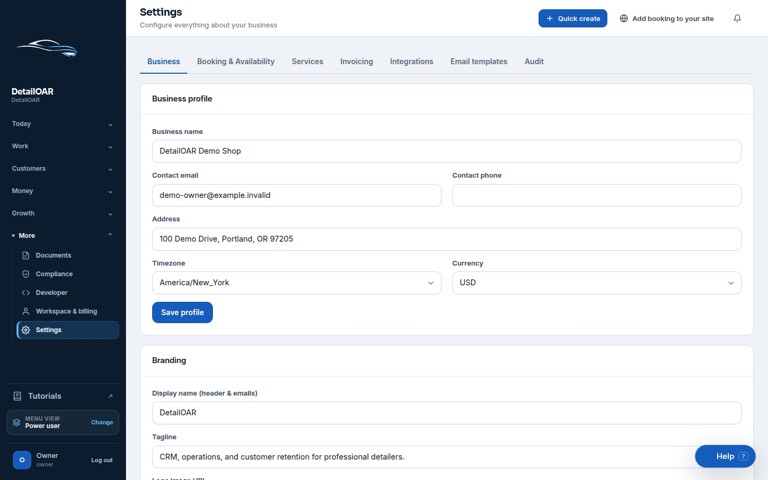This screenshot has width=768, height=480.
Task: Open Compliance in the sidebar
Action: (68, 274)
